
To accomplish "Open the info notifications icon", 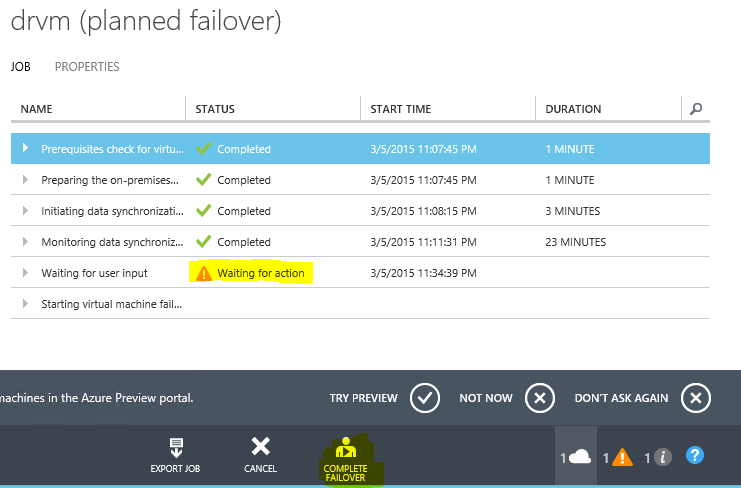I will (x=662, y=457).
